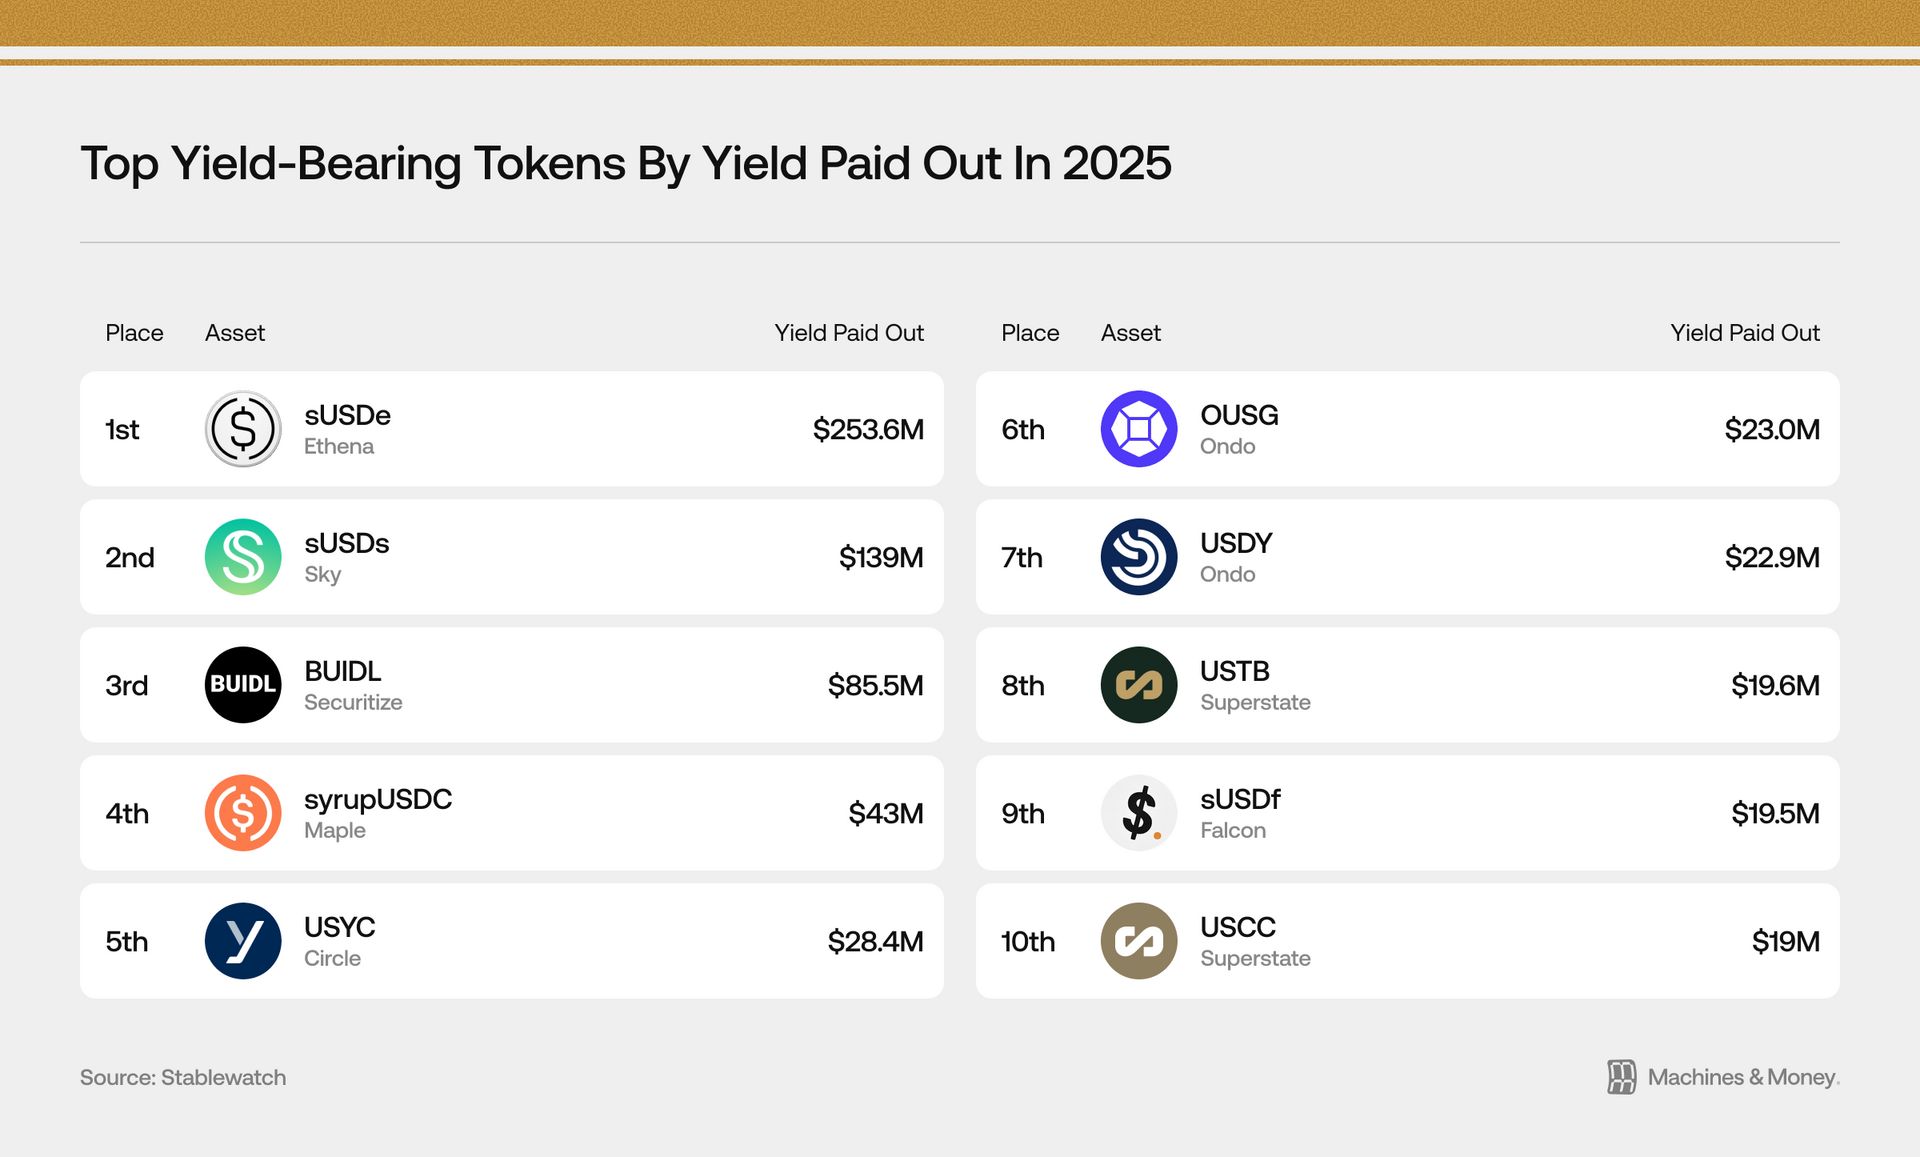Select the sUSDf Falcon dollar icon

[1139, 813]
